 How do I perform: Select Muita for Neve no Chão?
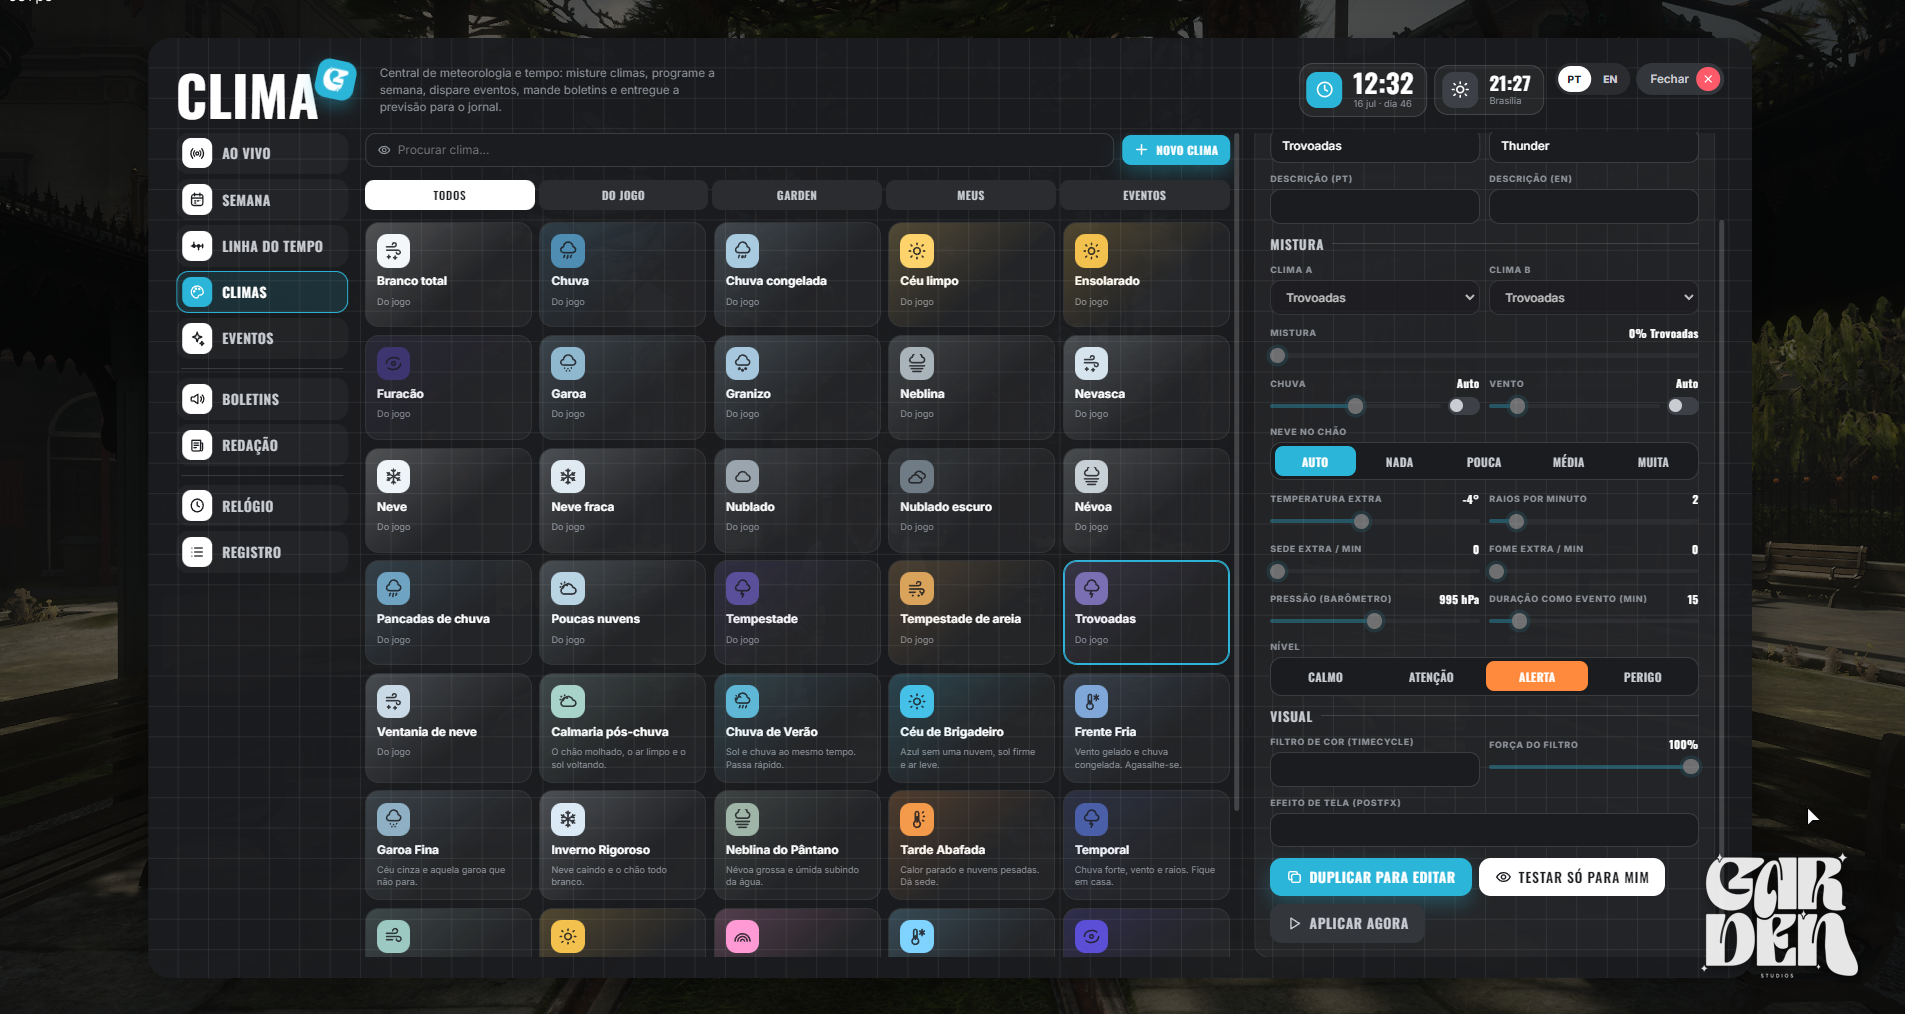(x=1653, y=462)
